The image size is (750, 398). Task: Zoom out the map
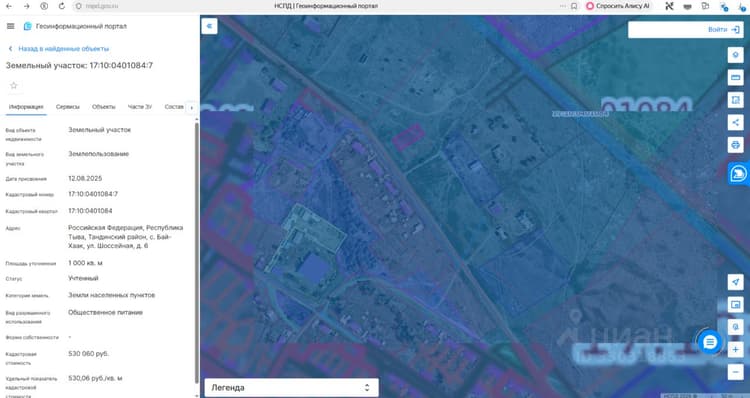pyautogui.click(x=736, y=372)
